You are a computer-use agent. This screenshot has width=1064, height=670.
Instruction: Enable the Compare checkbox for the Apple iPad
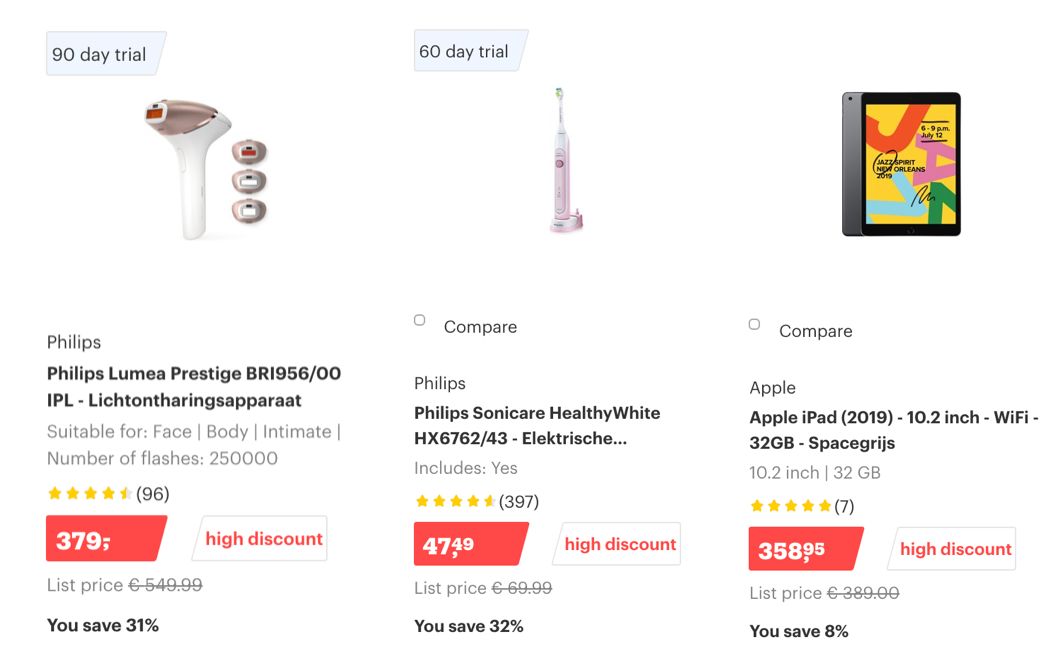coord(754,323)
